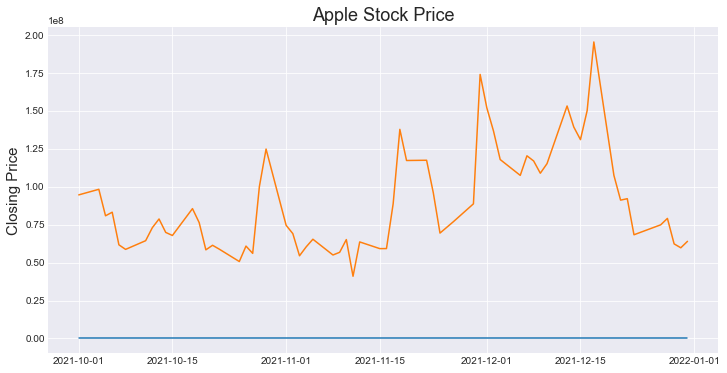Click the 1.00 y-axis tick label
Viewport: 727px width, 373px height.
click(35, 187)
